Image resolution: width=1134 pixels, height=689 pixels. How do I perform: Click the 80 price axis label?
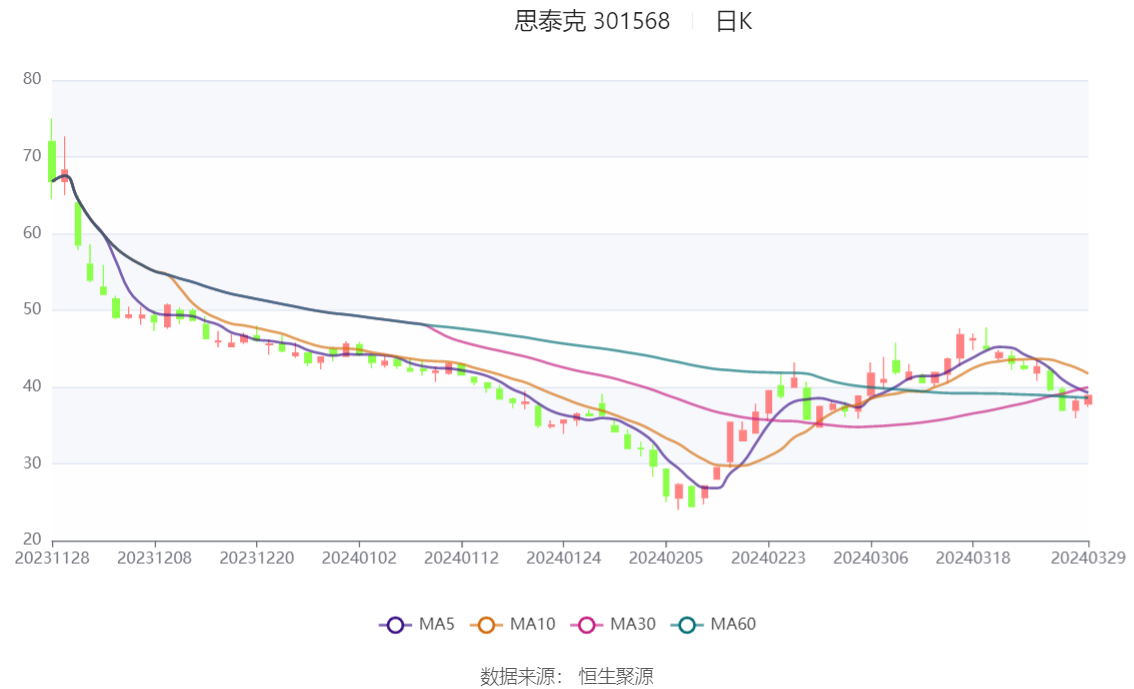(x=32, y=79)
